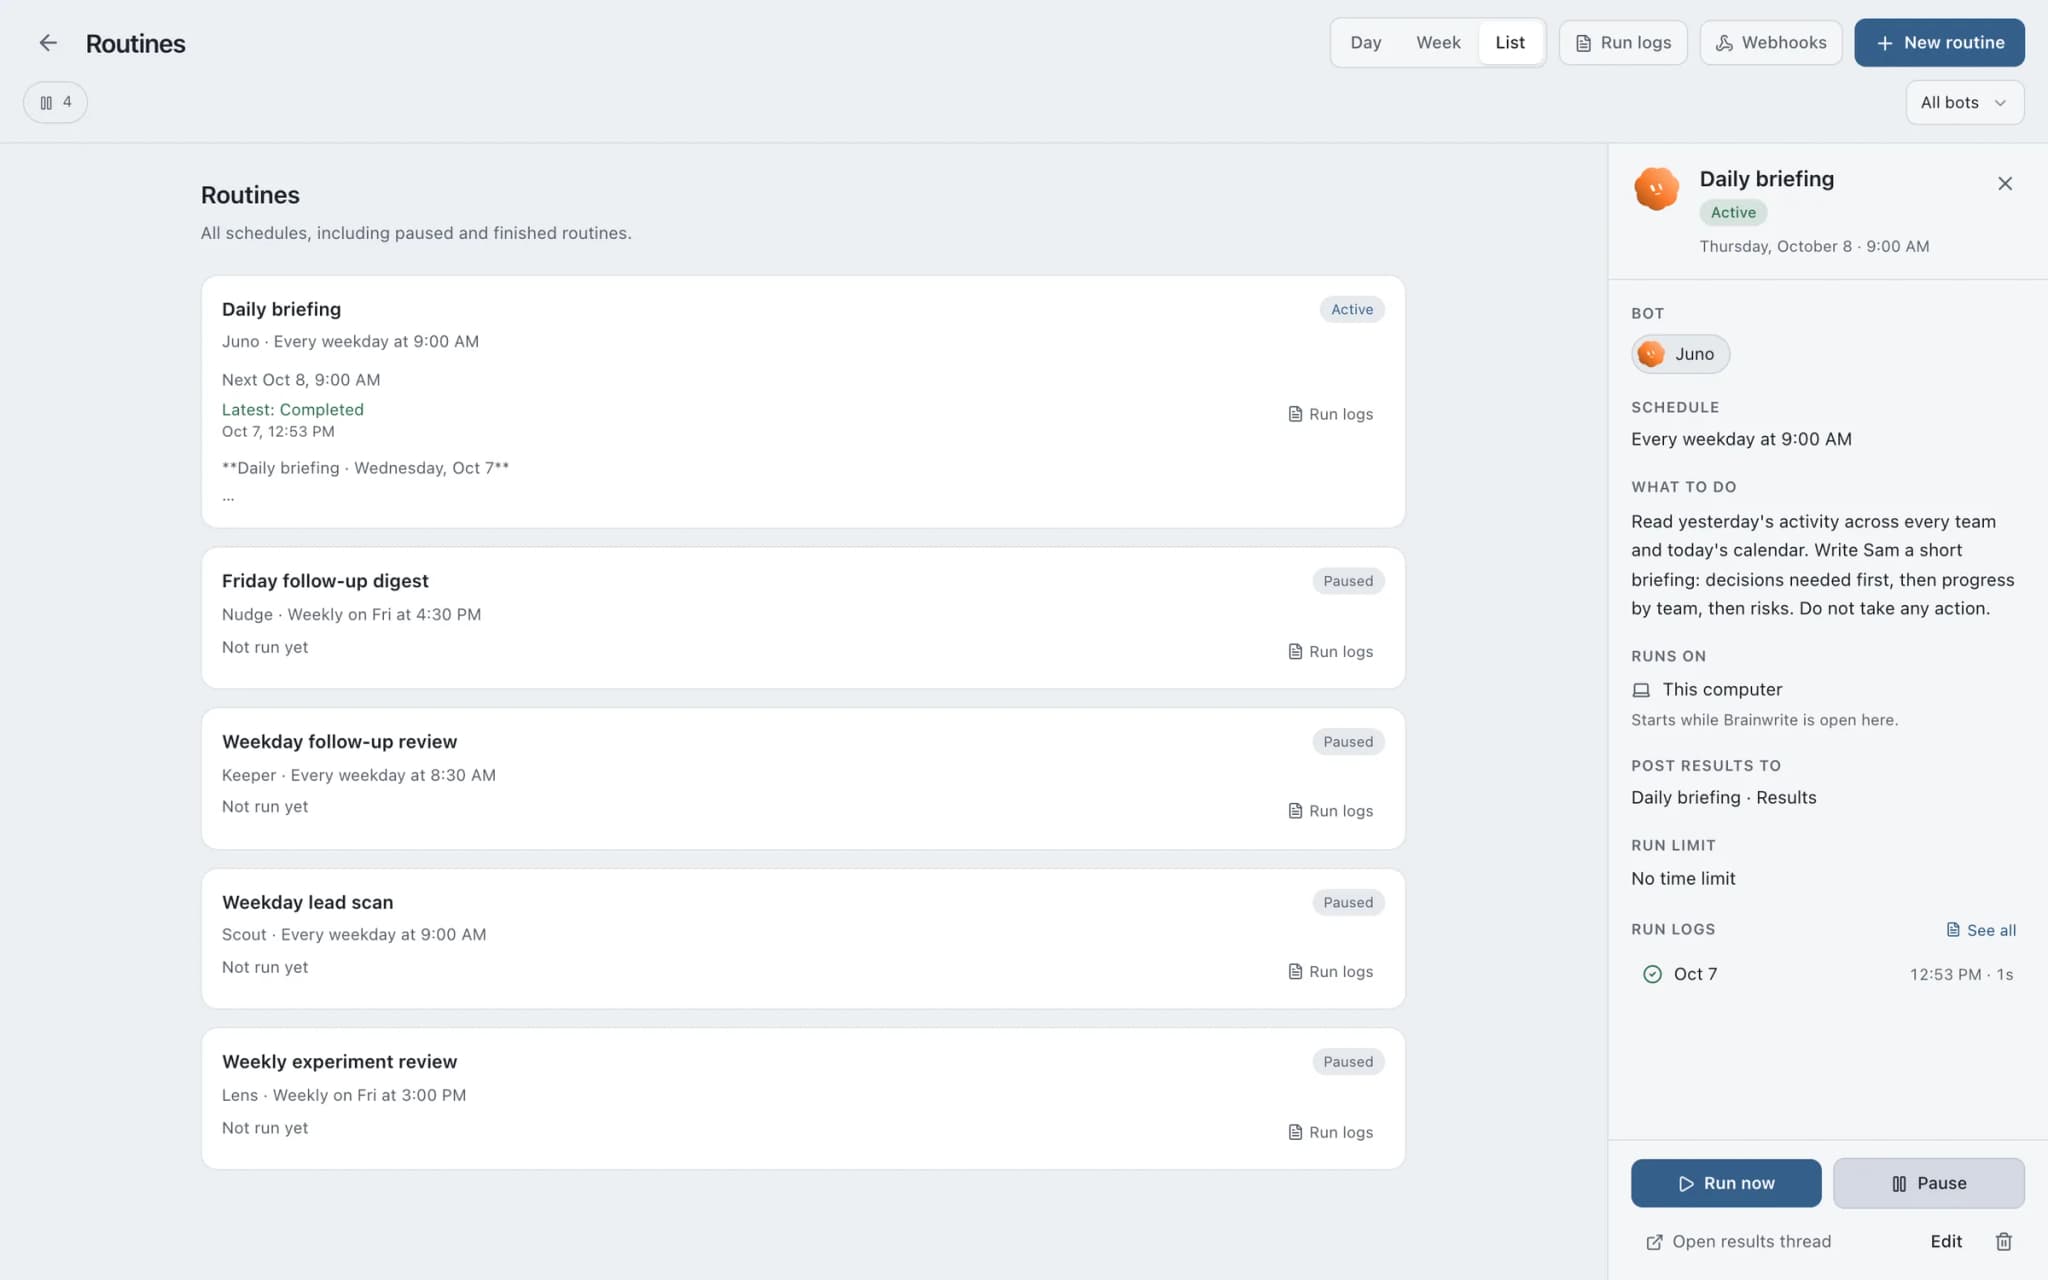Click the Active badge on Daily briefing card

tap(1352, 309)
